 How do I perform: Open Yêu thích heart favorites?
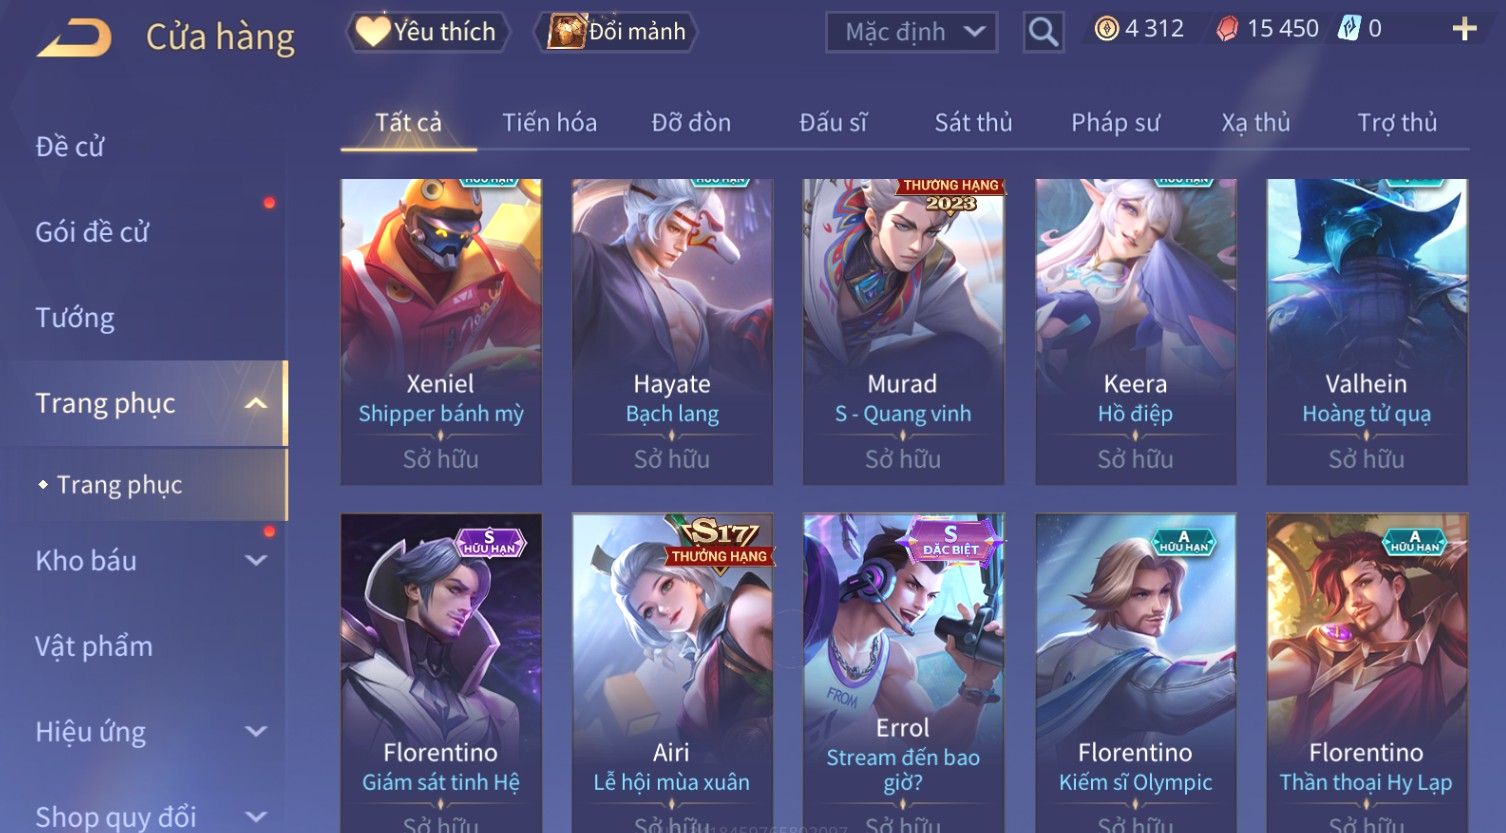pyautogui.click(x=427, y=32)
